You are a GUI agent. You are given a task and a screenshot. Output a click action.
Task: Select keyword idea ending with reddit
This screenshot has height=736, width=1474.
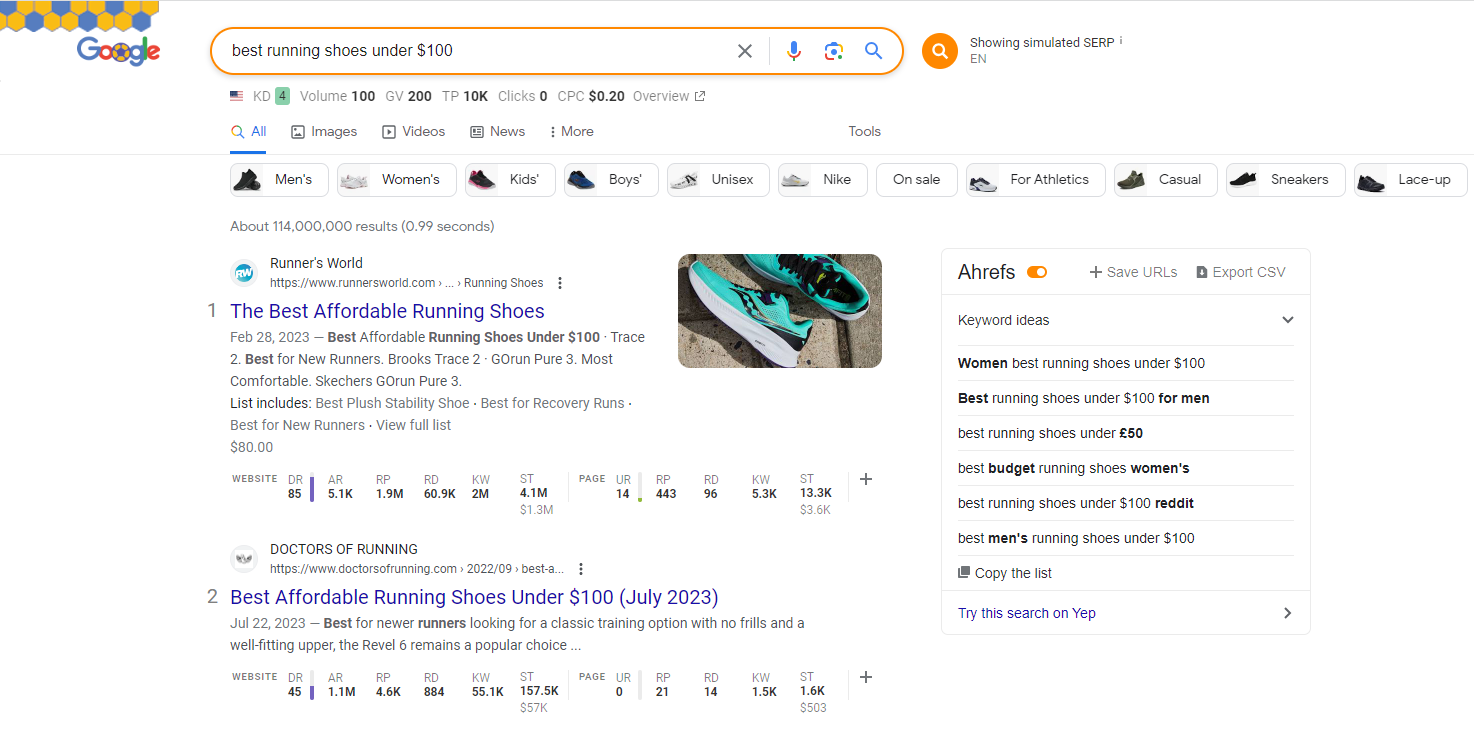pos(1076,503)
